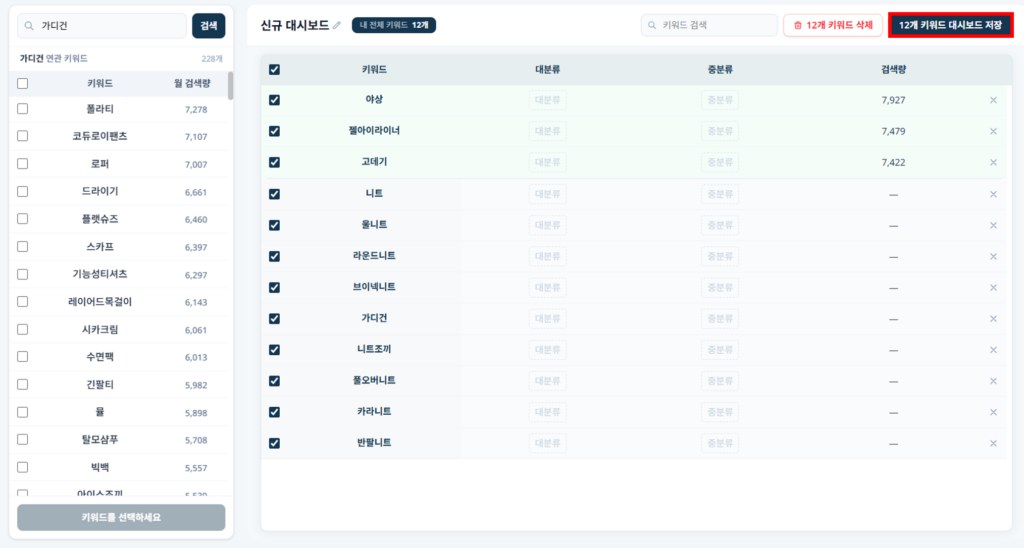Click the pencil icon beside 신규 대시보드
Screen dimensions: 1024x548
(337, 26)
